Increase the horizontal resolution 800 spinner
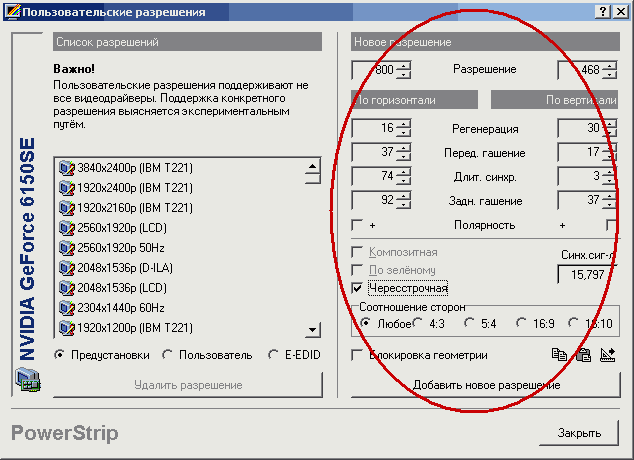 point(403,66)
